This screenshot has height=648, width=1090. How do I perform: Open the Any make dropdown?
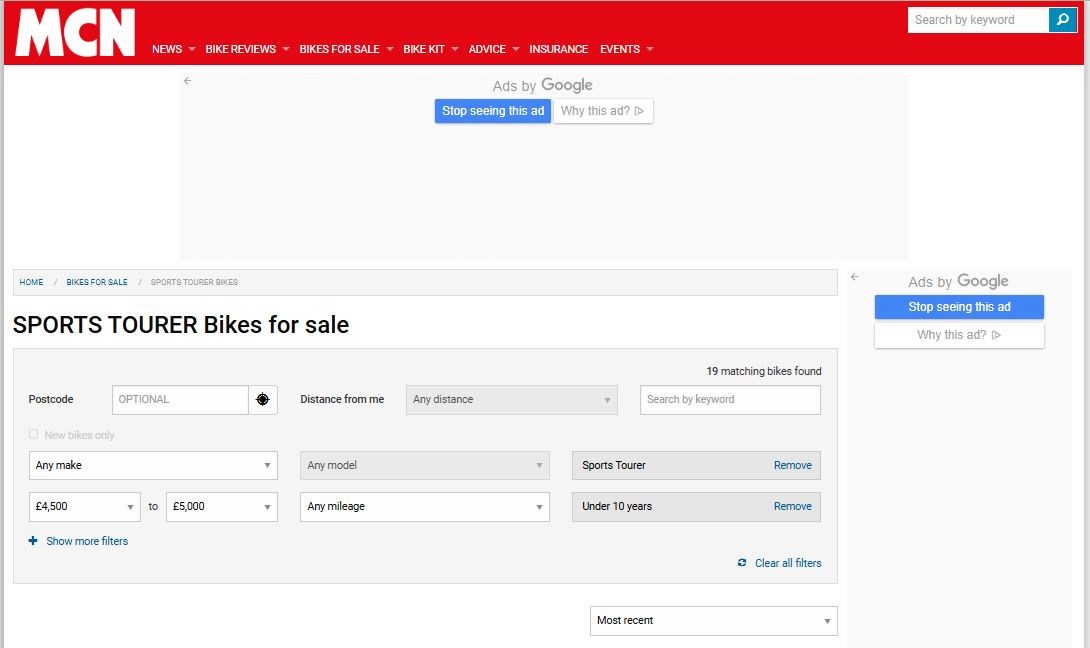153,466
